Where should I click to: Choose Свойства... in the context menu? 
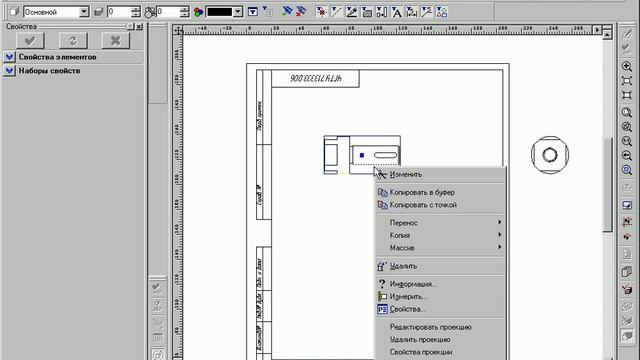[x=440, y=309]
